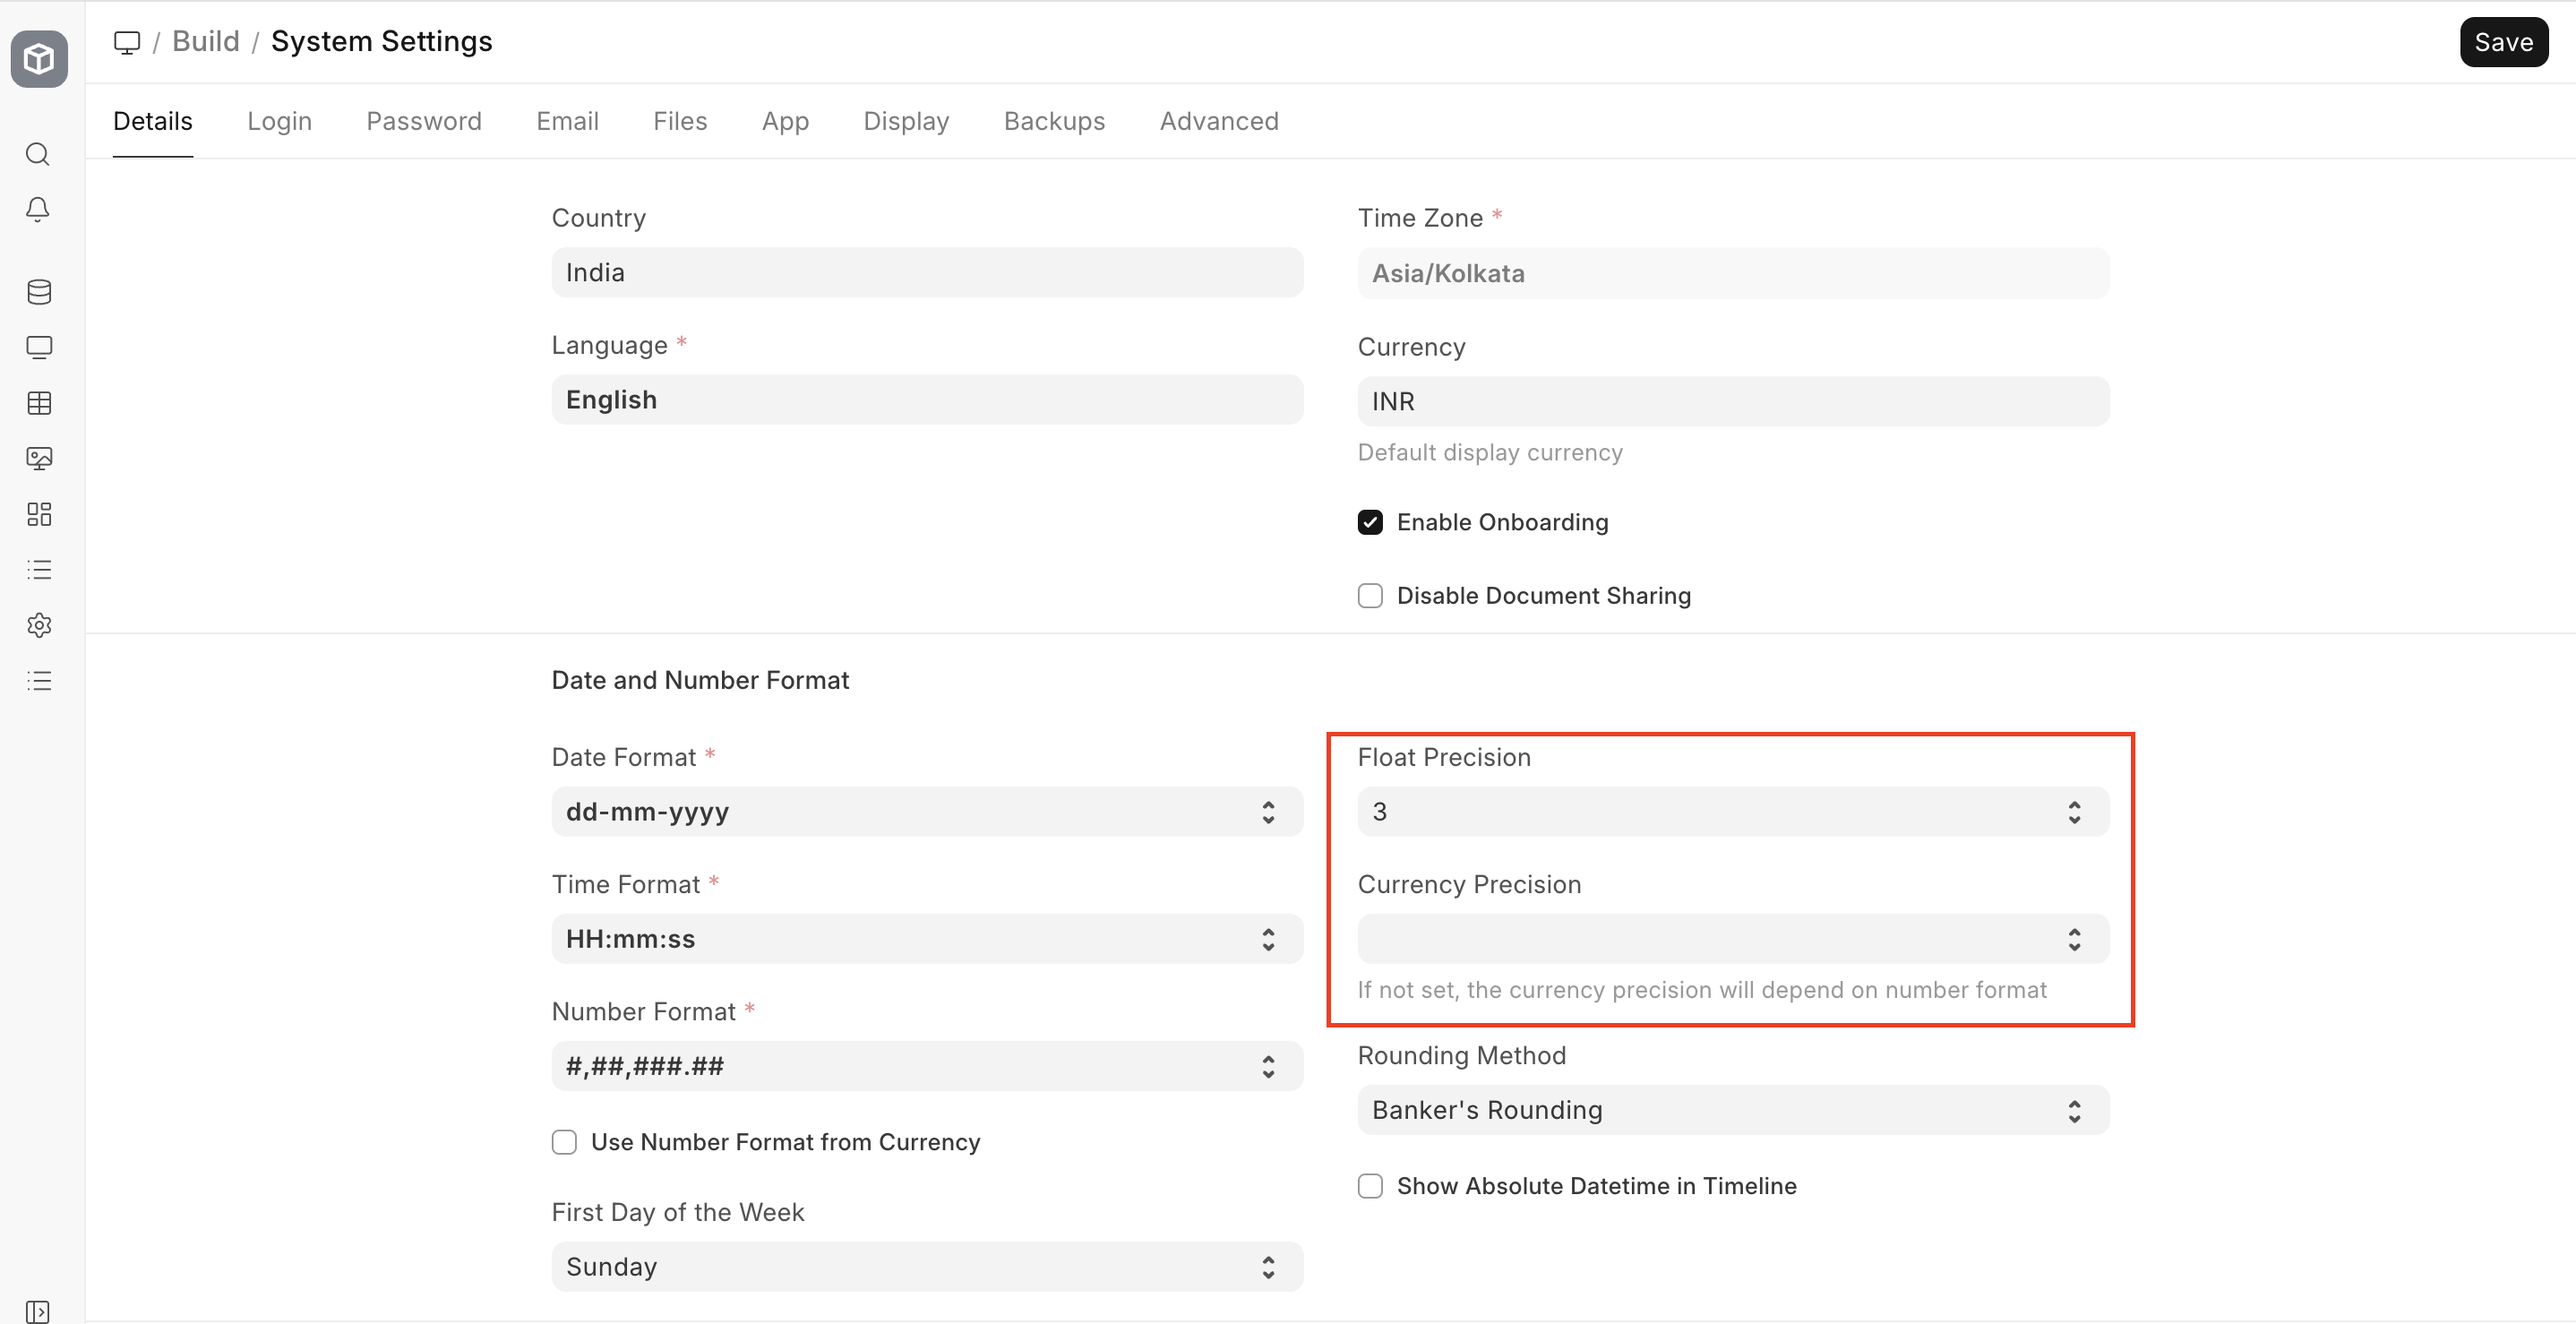Click the four-squares dashboard icon
Screen dimensions: 2576x1324
coord(39,514)
